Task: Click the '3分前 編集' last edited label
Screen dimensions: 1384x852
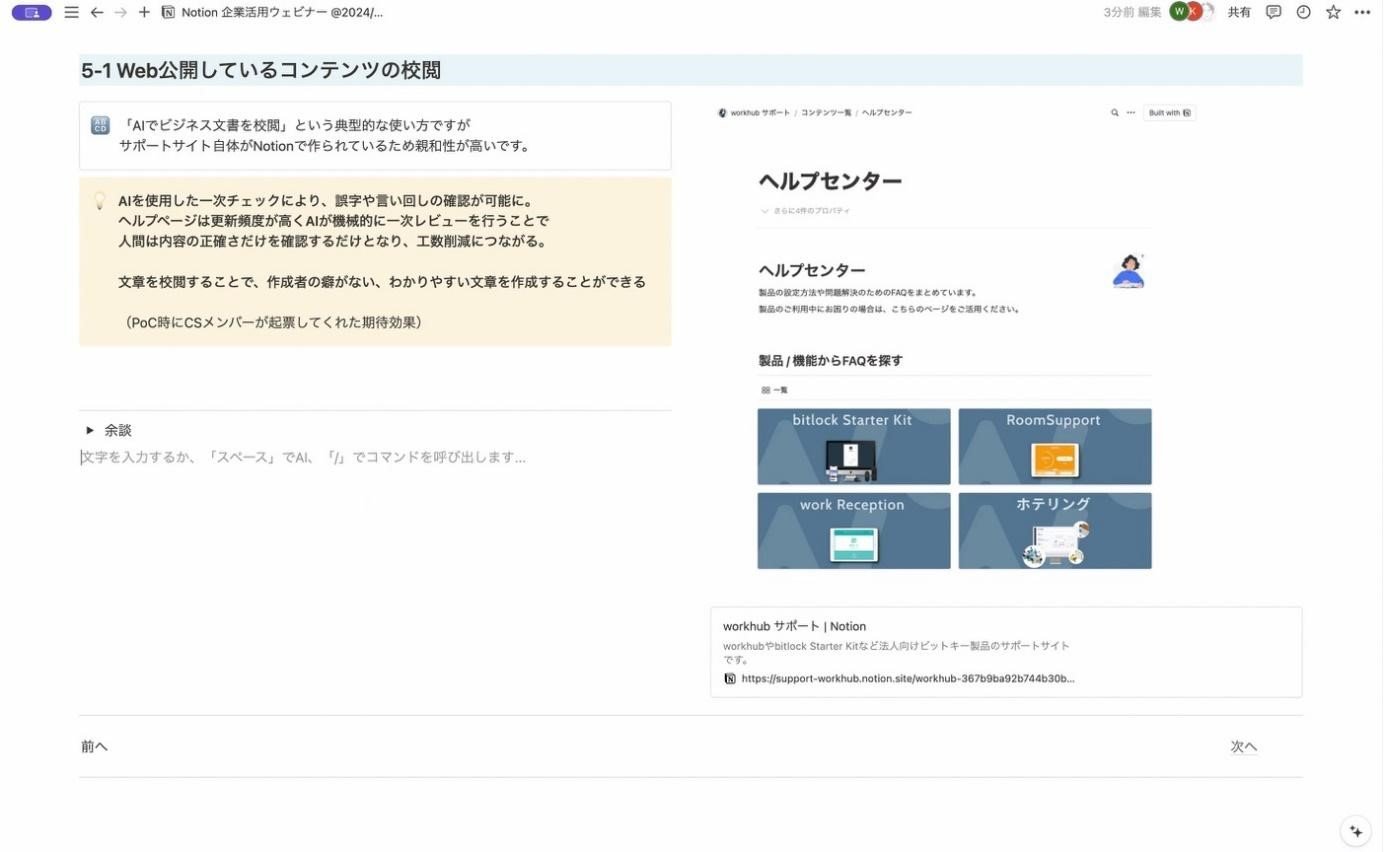Action: [x=1132, y=12]
